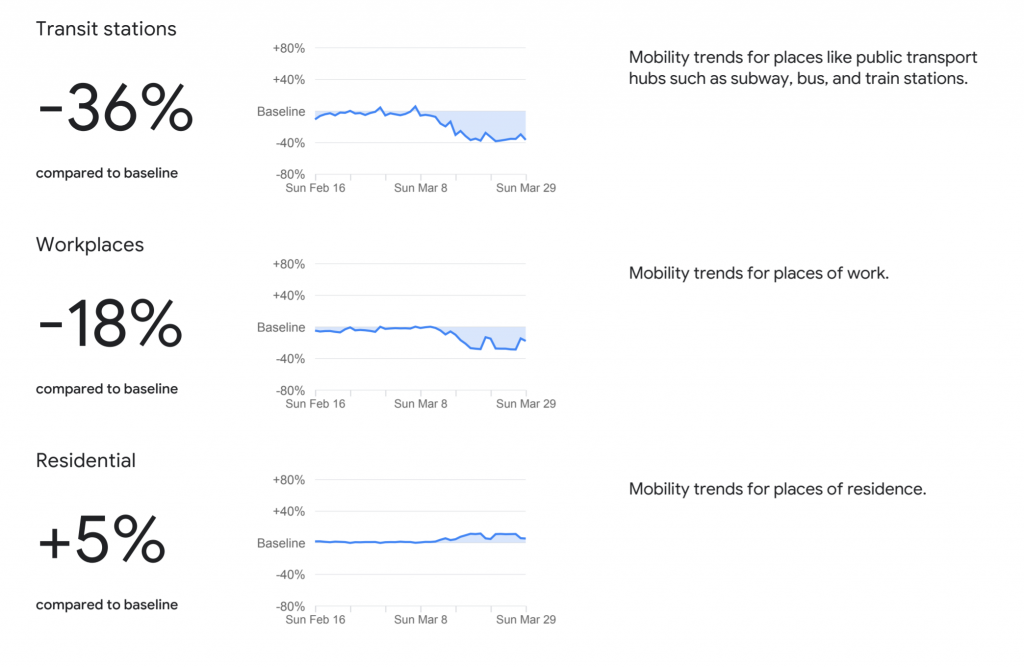Click Sun Mar 29 on the workplaces chart axis
Screen dimensions: 1024x667
pyautogui.click(x=526, y=403)
